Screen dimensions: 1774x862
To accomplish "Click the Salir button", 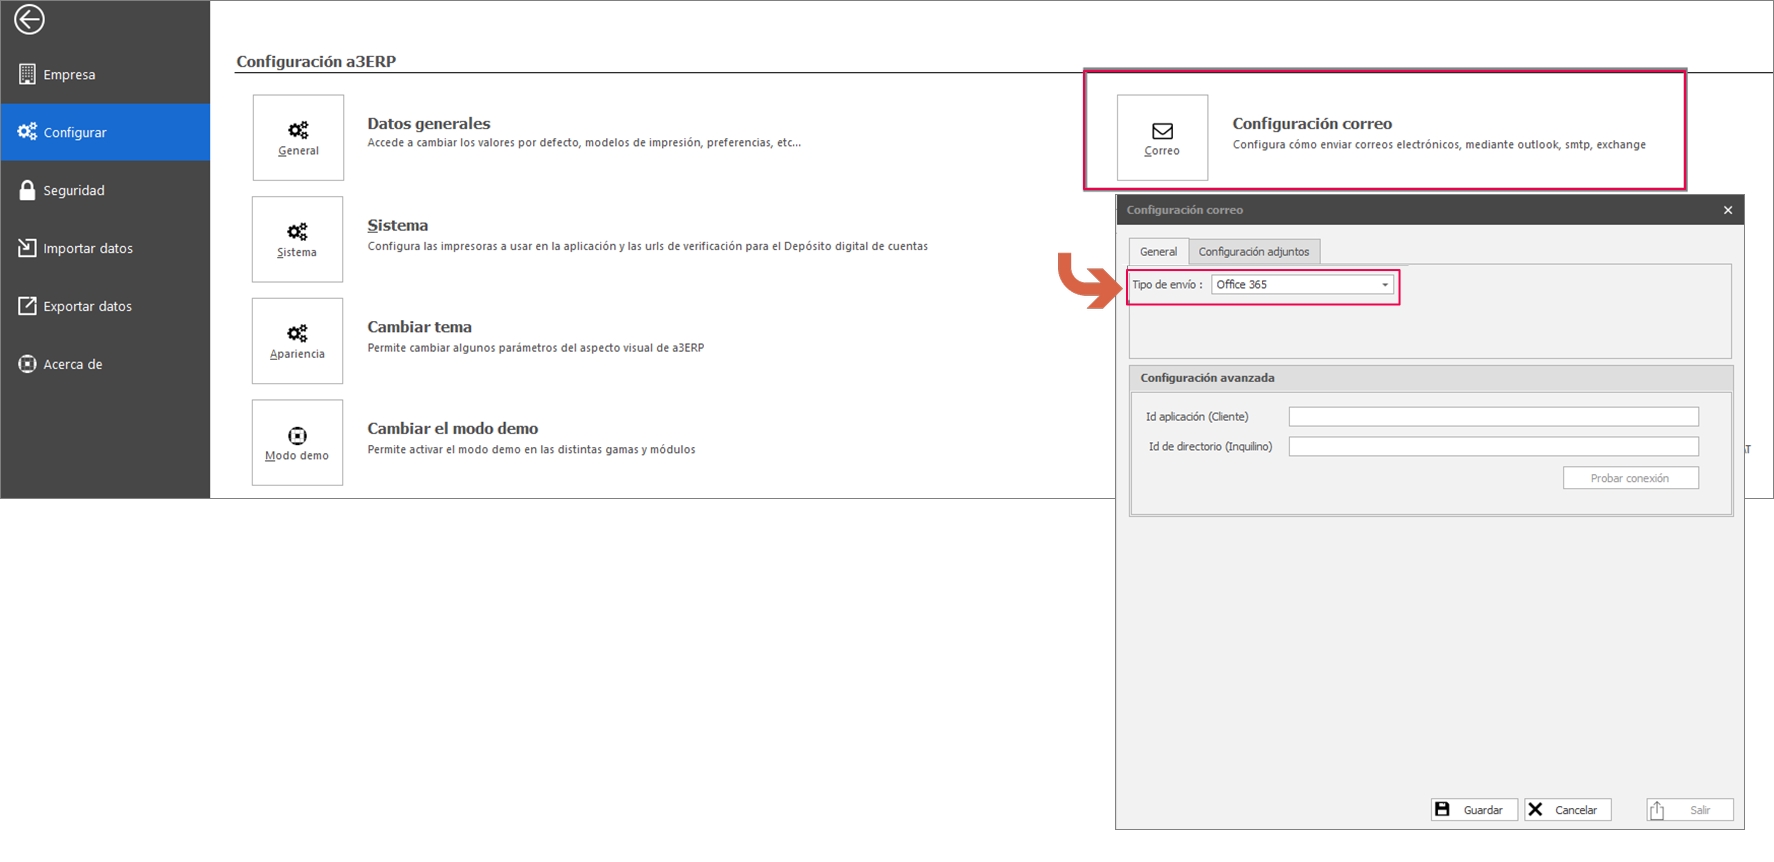I will point(1690,810).
